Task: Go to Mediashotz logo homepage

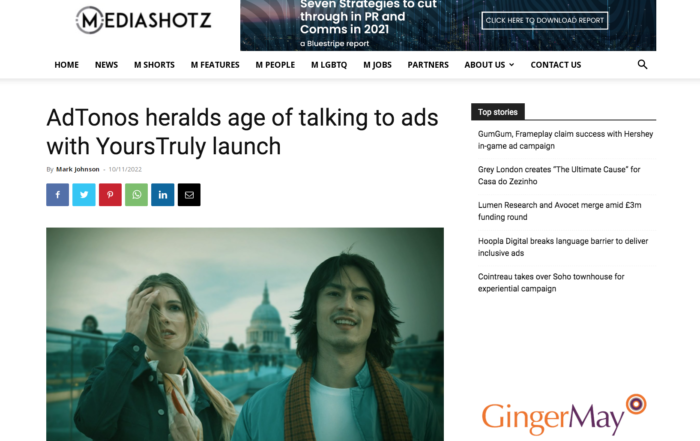Action: pyautogui.click(x=143, y=20)
